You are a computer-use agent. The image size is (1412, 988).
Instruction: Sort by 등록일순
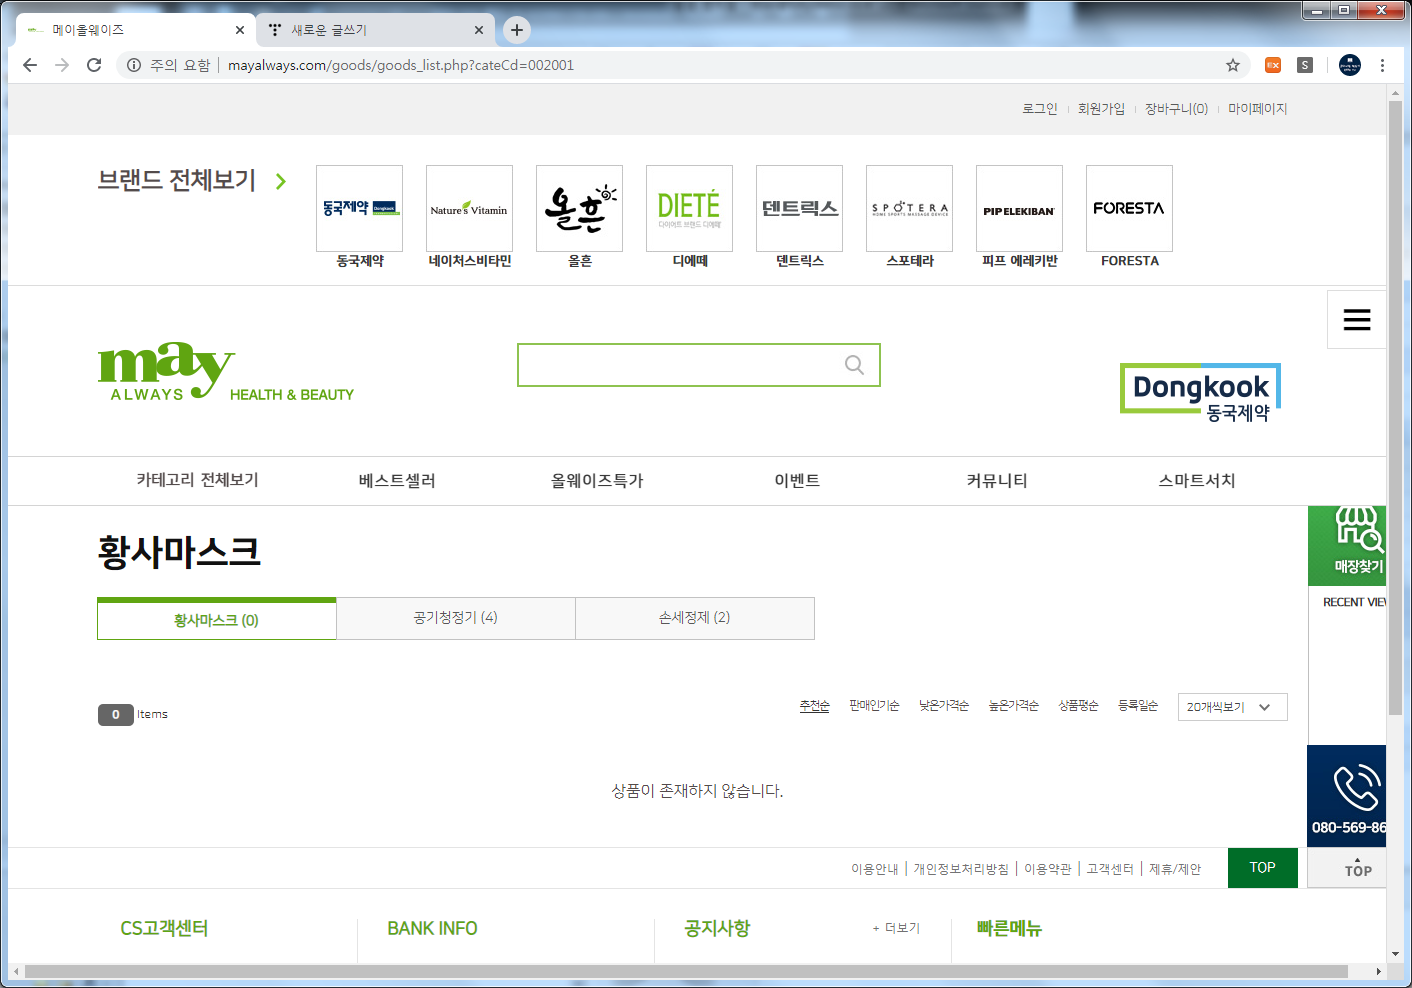tap(1138, 706)
